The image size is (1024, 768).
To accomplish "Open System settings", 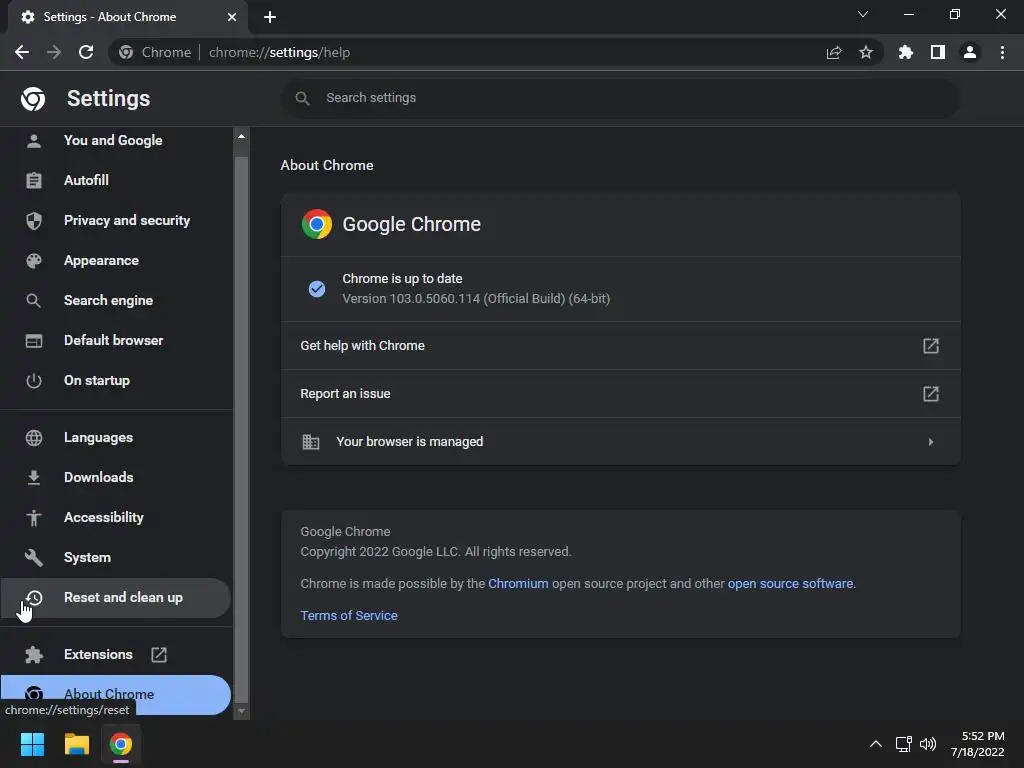I will [116, 557].
